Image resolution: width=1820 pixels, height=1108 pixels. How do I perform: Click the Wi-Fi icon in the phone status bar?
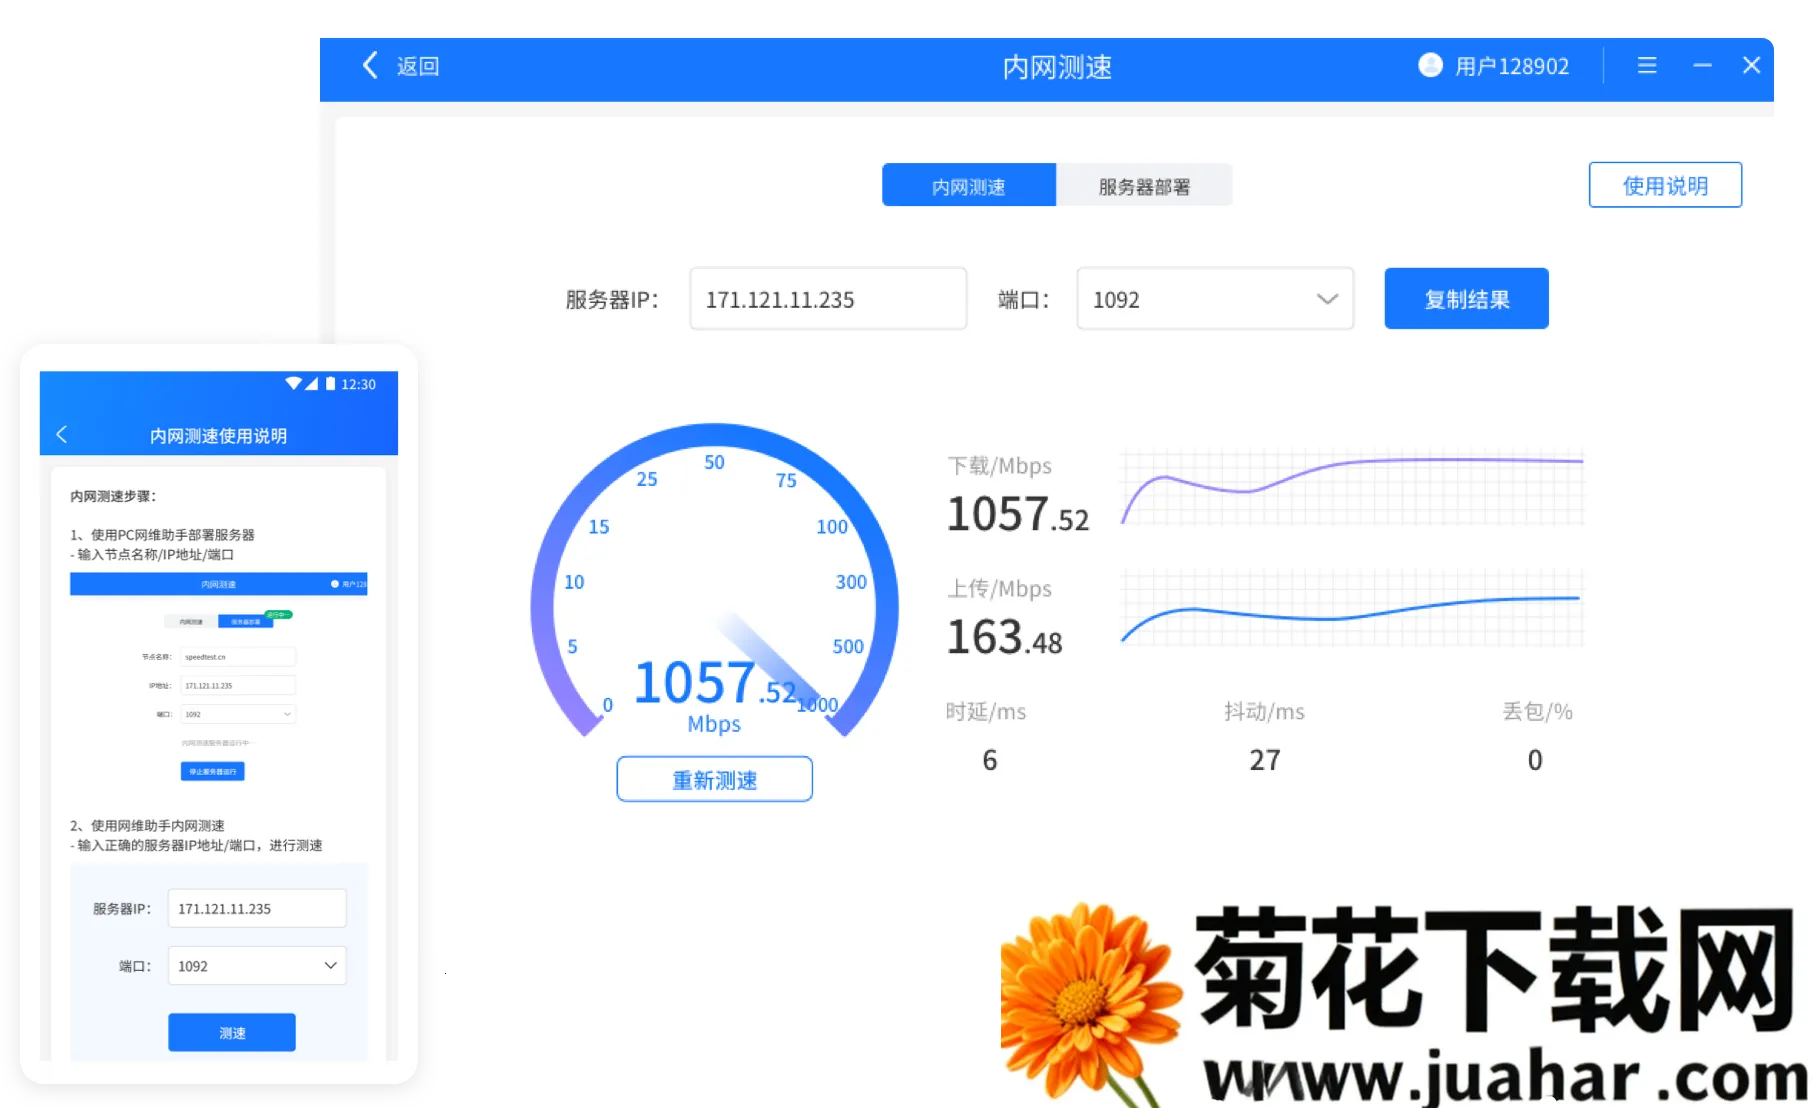(x=293, y=383)
